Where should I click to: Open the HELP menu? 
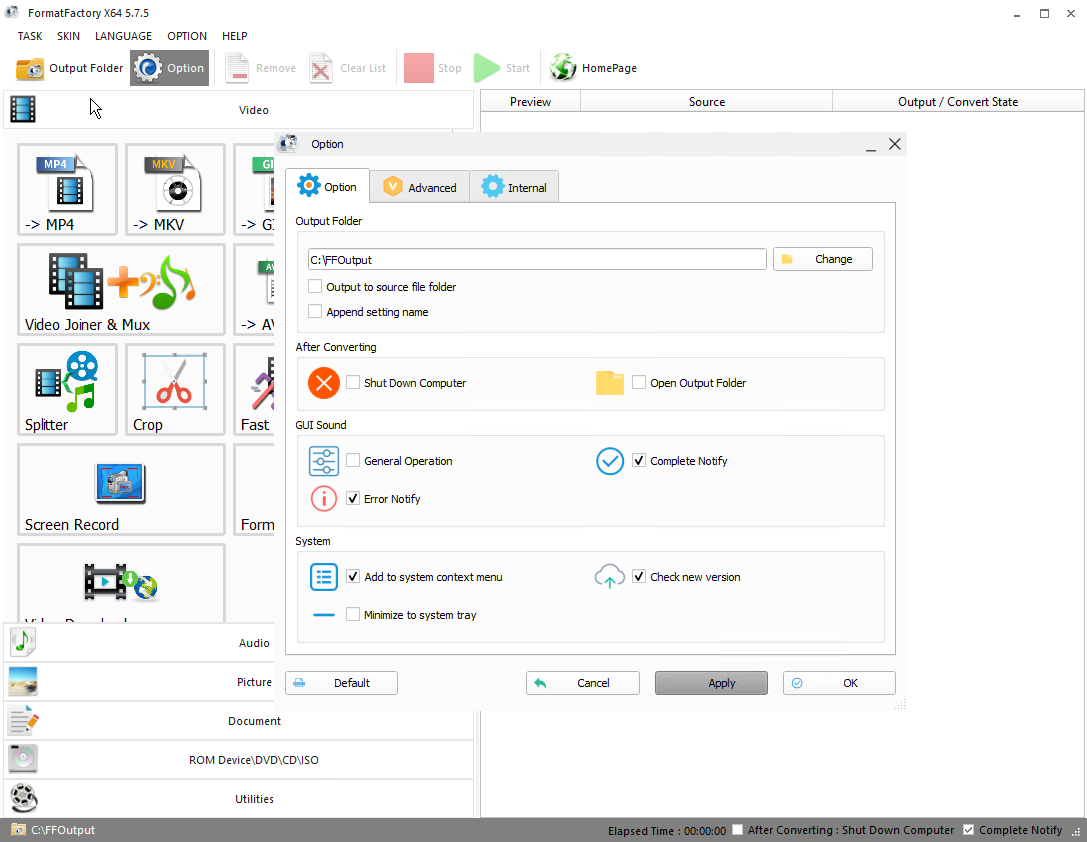(x=234, y=36)
